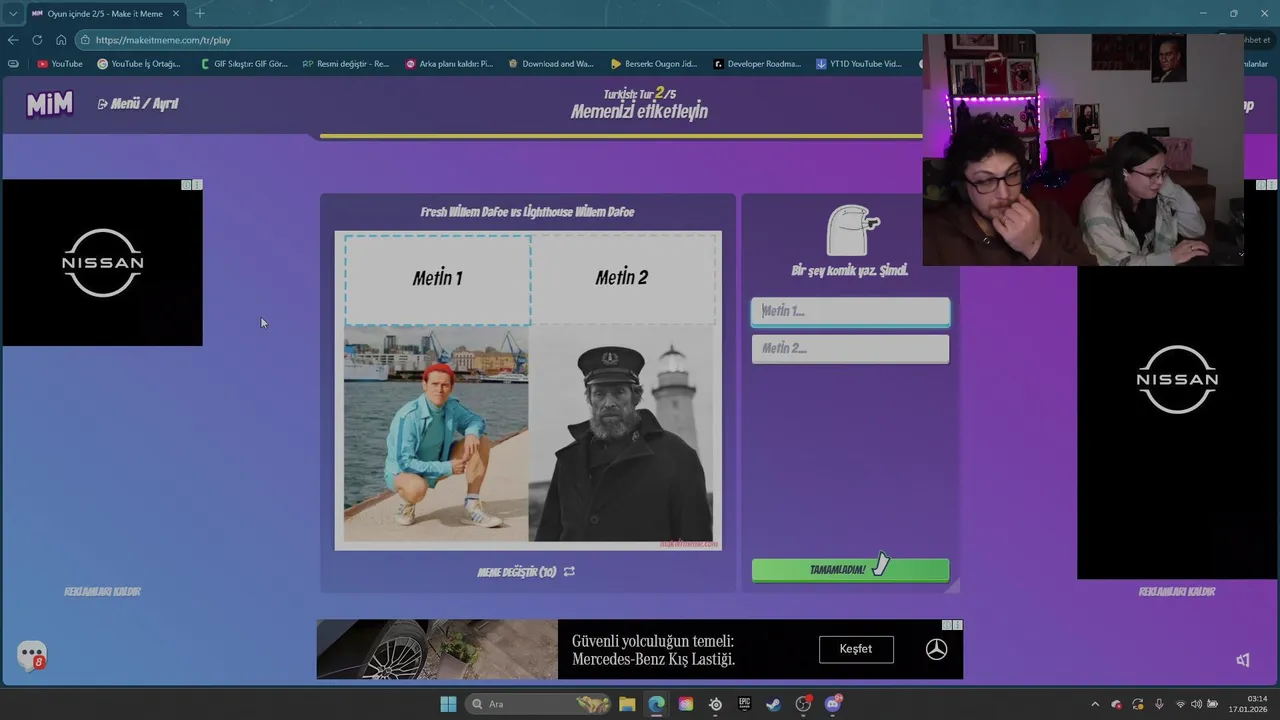Open Download and Wa... bookmark

point(551,64)
